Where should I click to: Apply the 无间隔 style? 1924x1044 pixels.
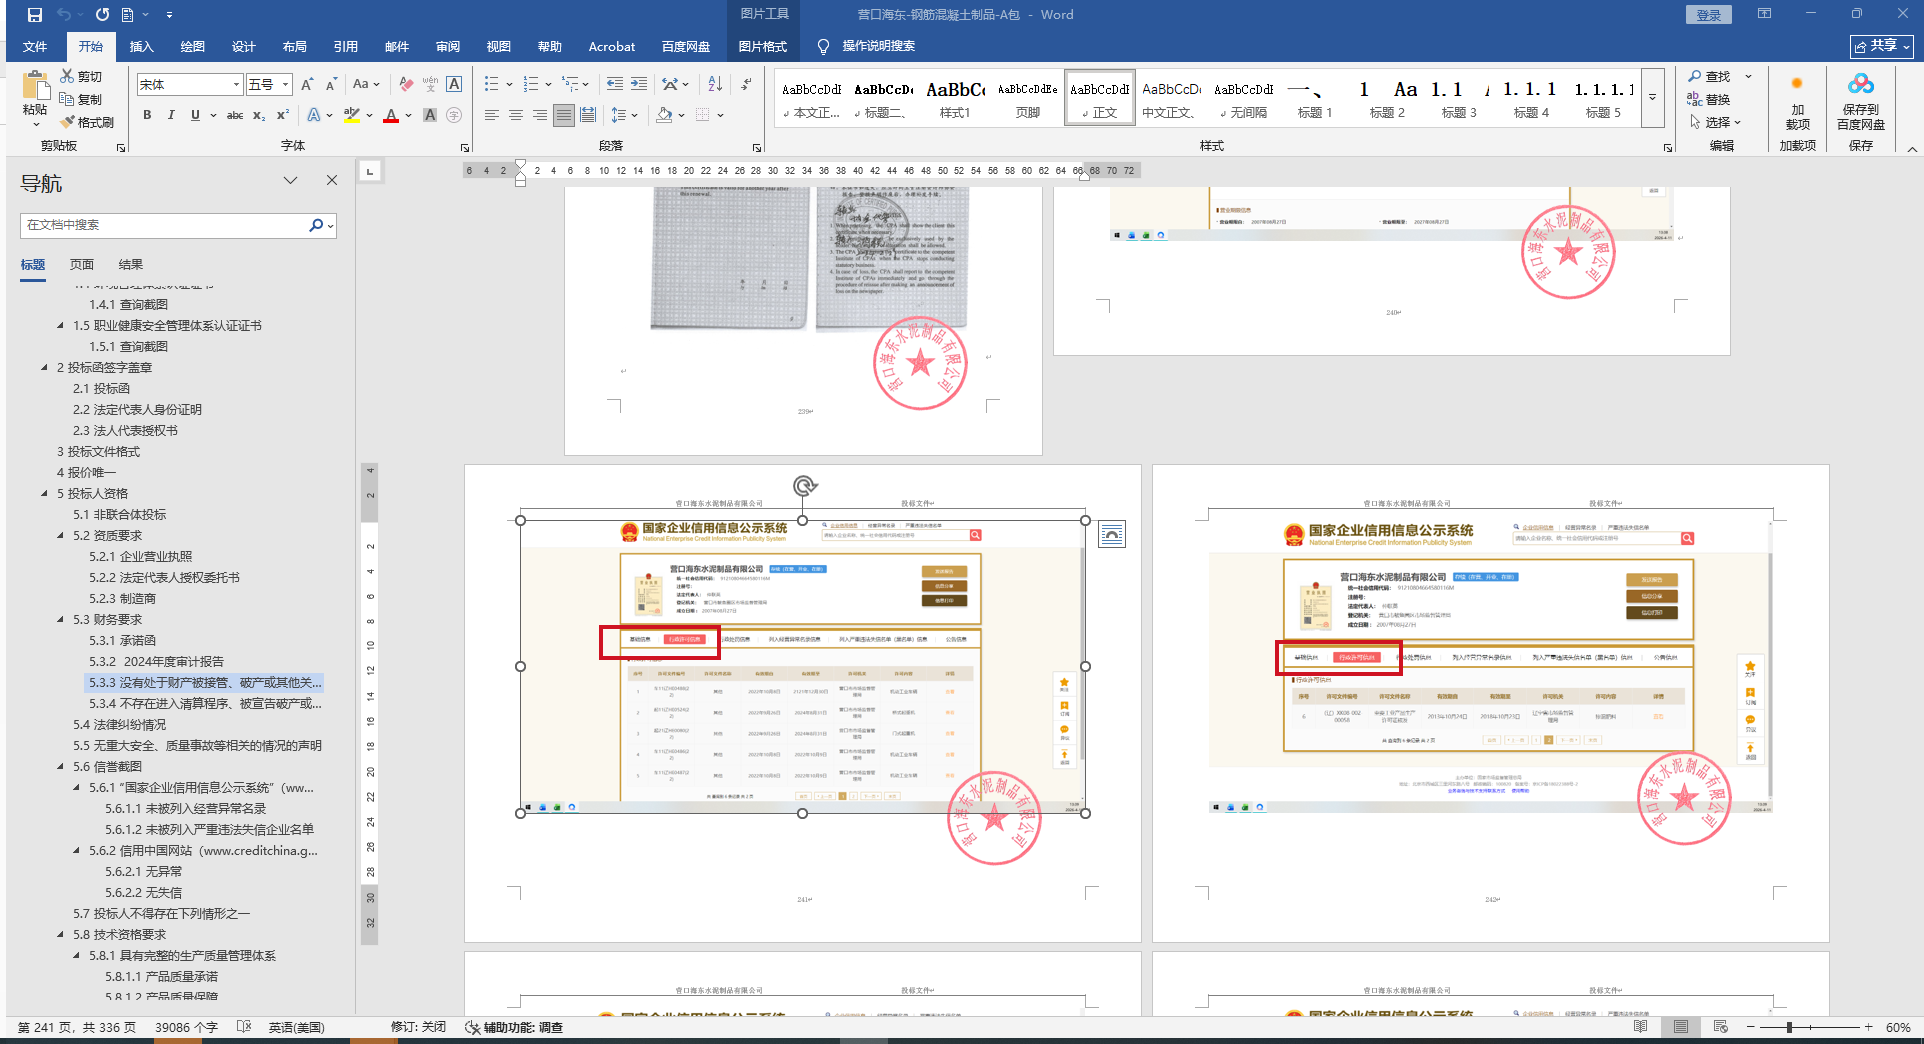tap(1244, 98)
